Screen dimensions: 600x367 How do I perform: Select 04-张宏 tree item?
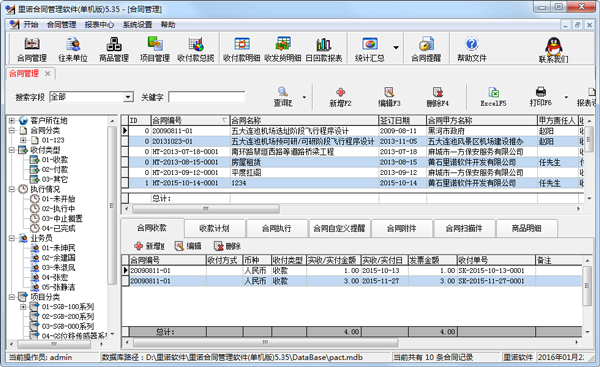click(x=55, y=277)
